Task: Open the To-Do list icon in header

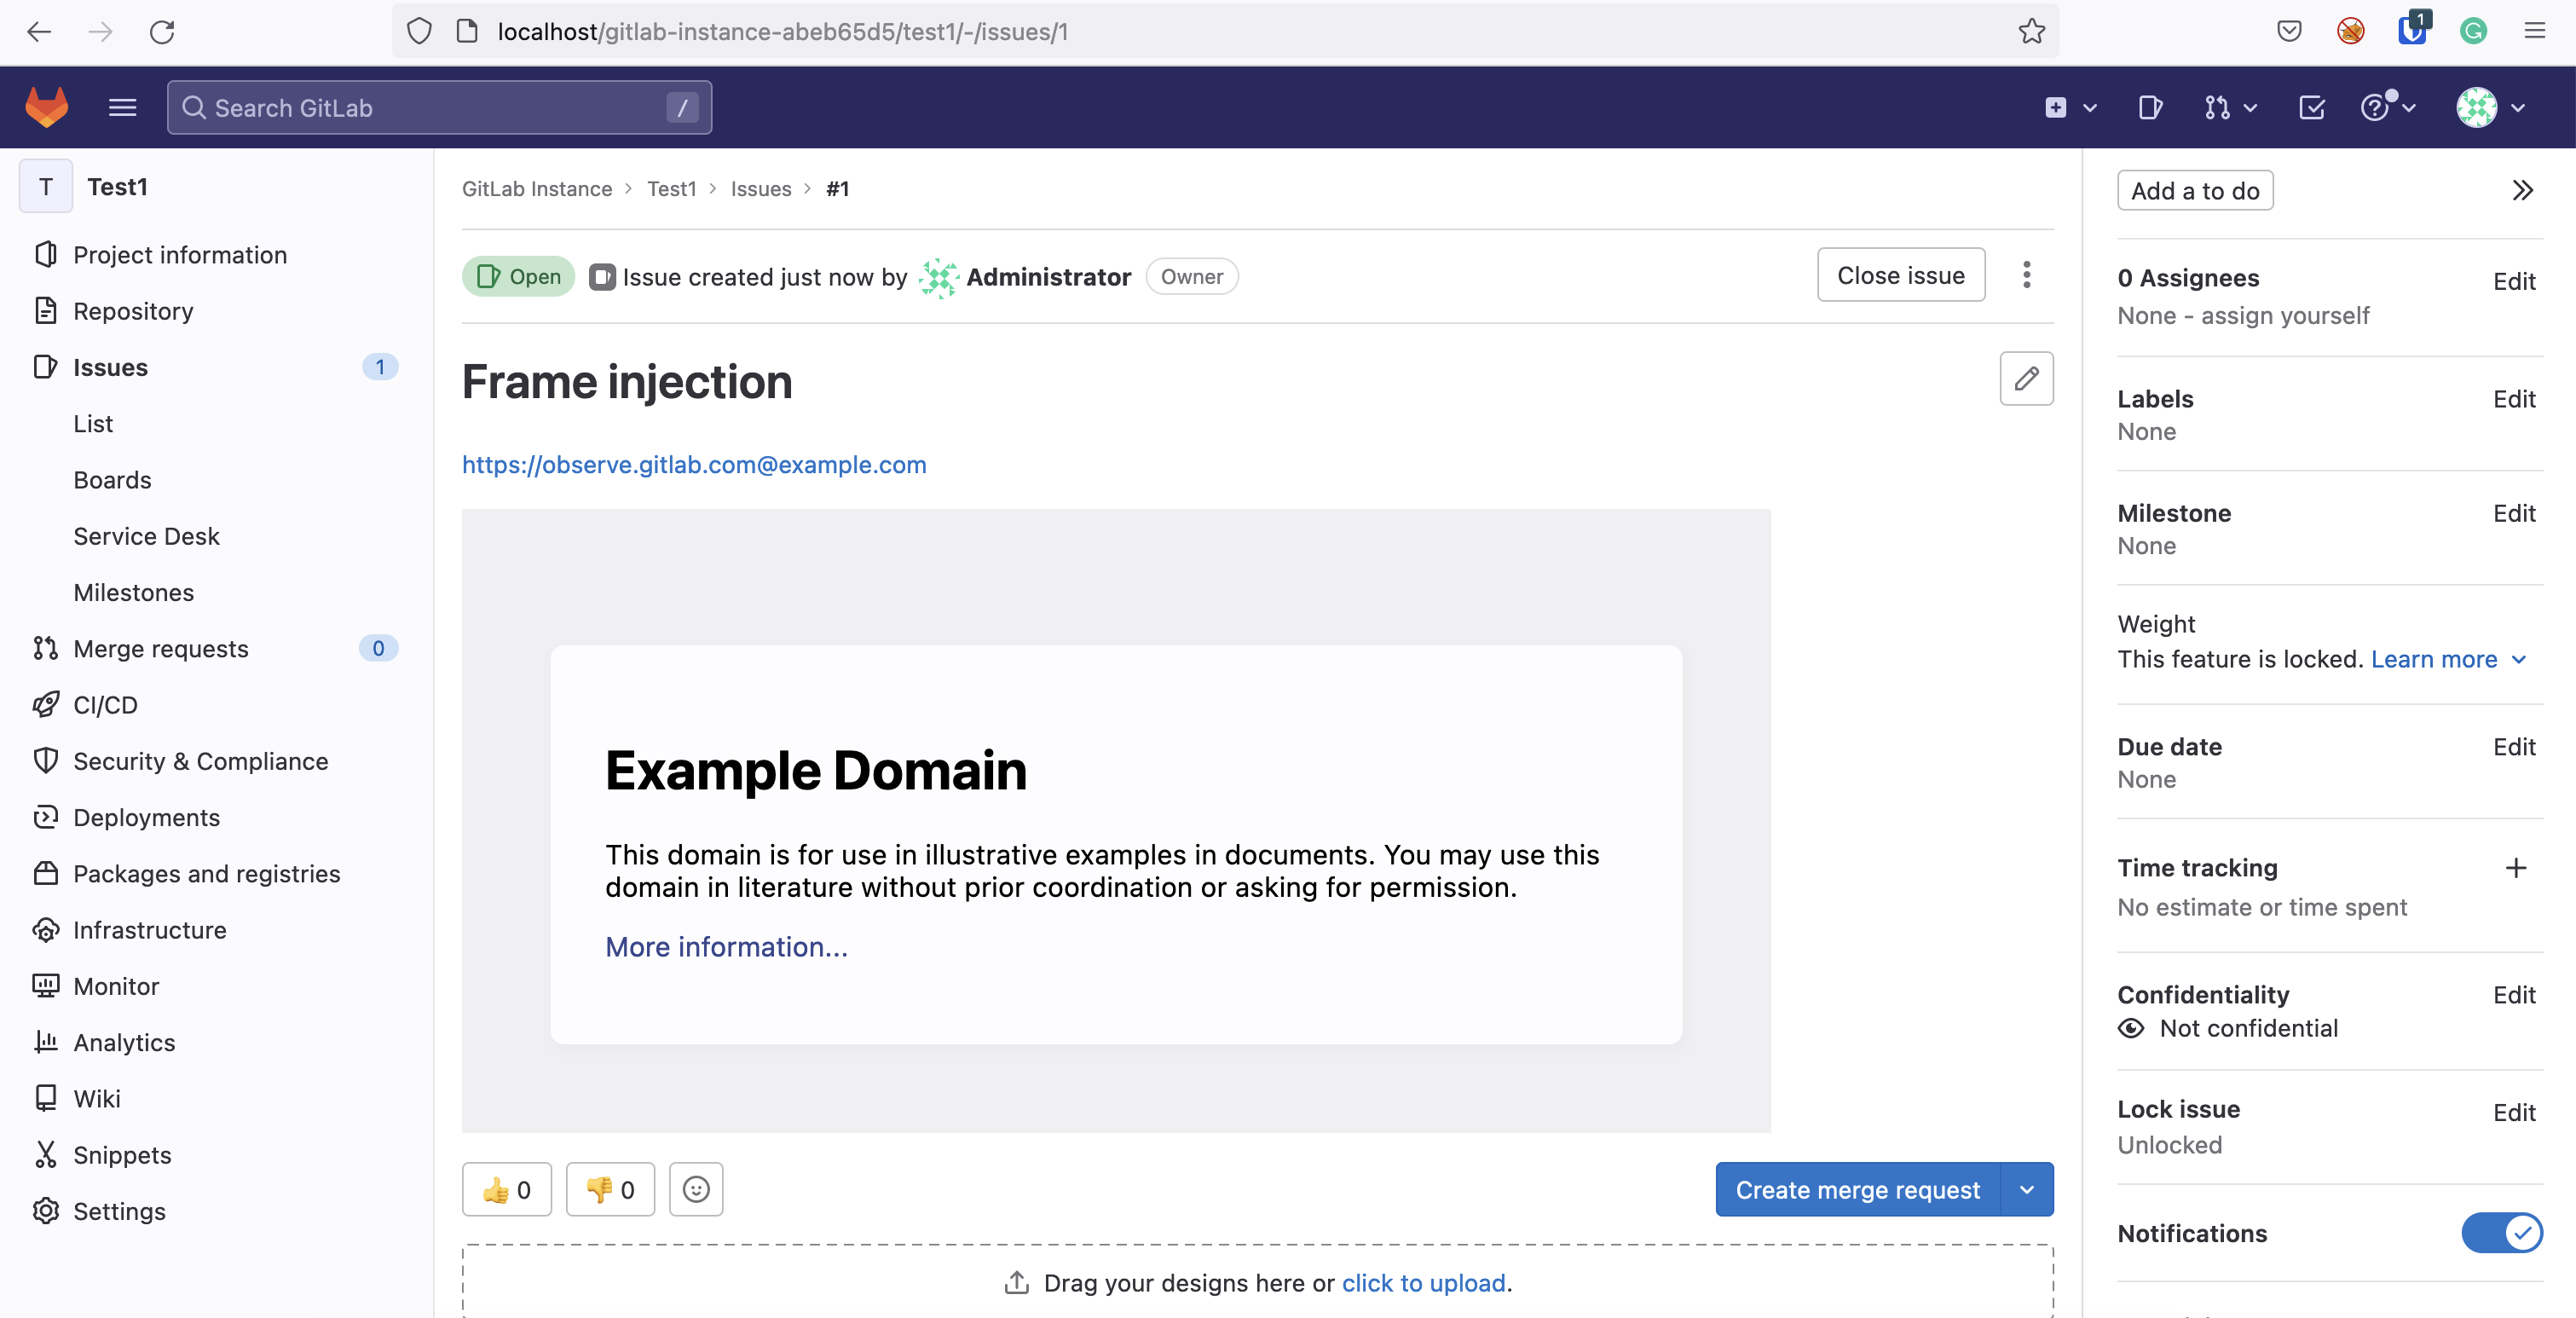Action: coord(2311,107)
